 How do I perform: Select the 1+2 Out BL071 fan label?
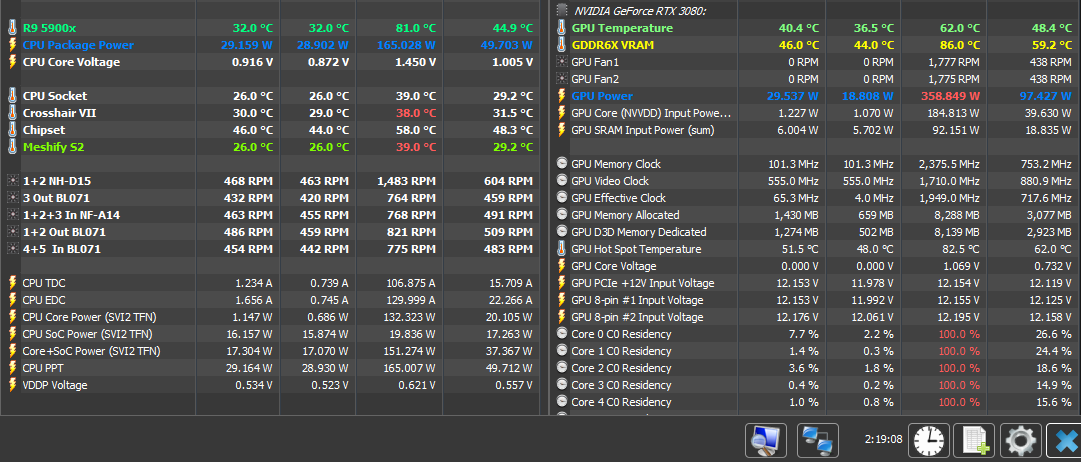65,232
